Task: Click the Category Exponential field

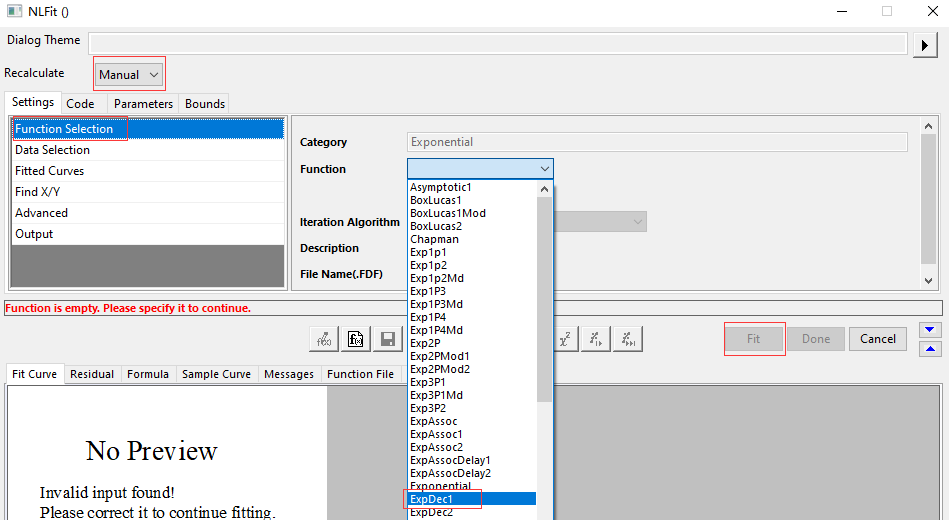Action: (657, 142)
